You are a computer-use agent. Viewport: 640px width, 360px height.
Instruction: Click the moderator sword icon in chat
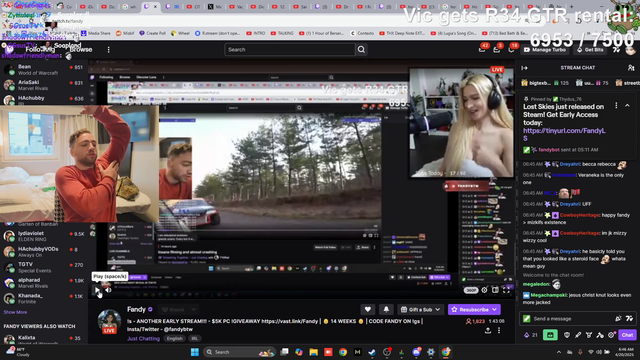[x=578, y=335]
